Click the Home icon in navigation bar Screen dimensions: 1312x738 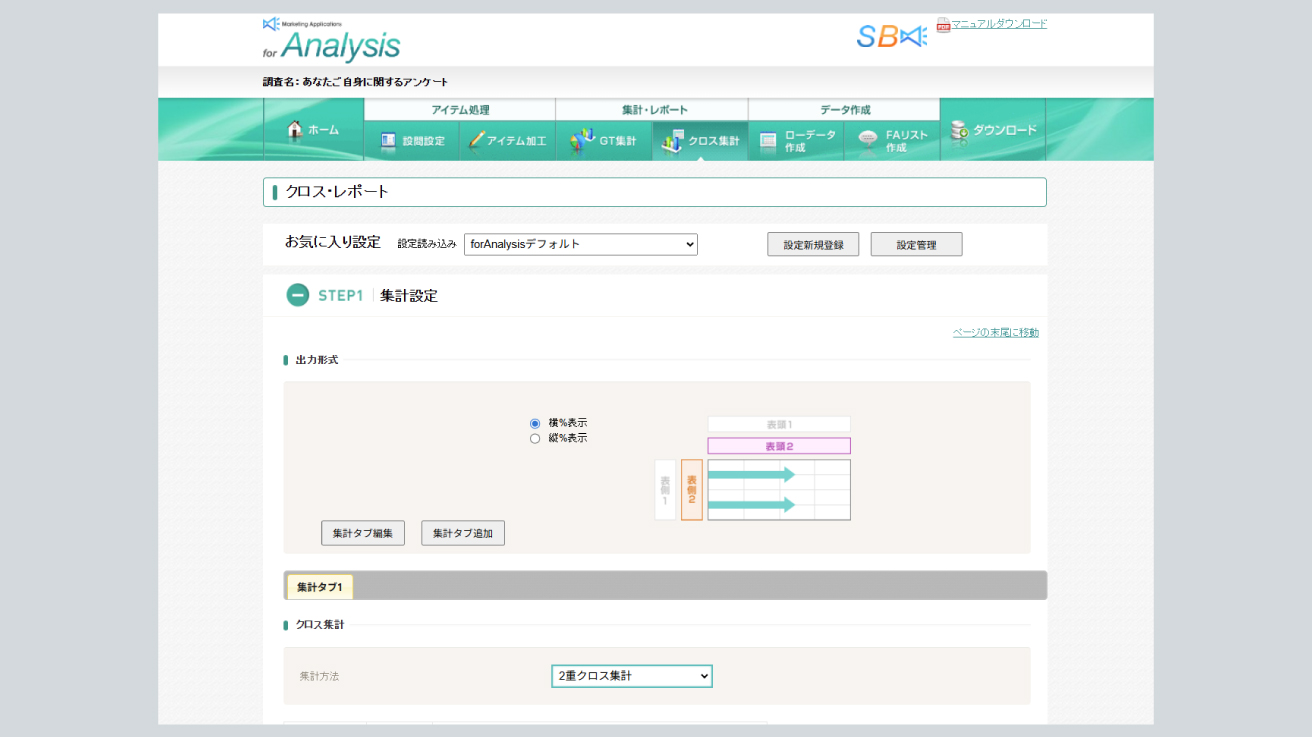pyautogui.click(x=295, y=130)
